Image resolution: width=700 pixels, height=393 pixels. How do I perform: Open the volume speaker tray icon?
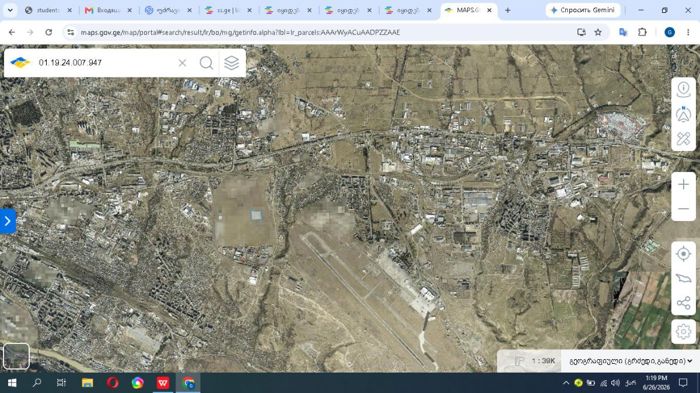coord(615,383)
